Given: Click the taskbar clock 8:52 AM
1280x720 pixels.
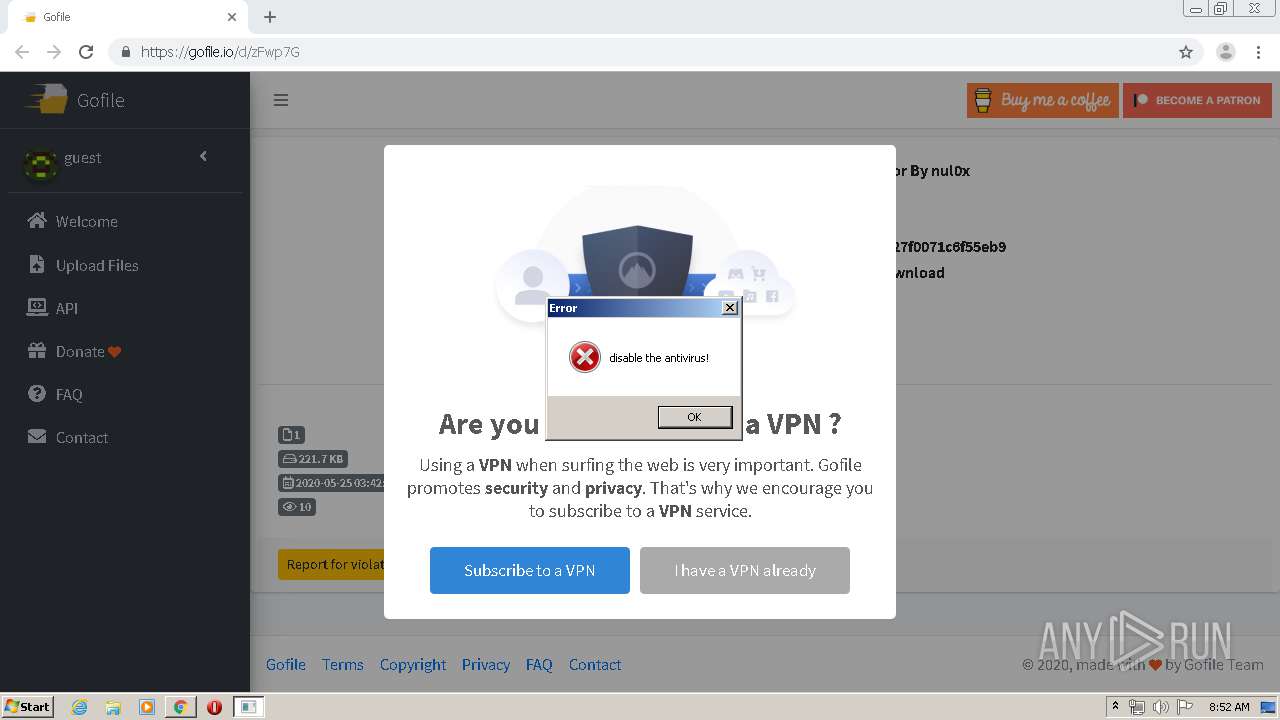Looking at the screenshot, I should pyautogui.click(x=1229, y=707).
